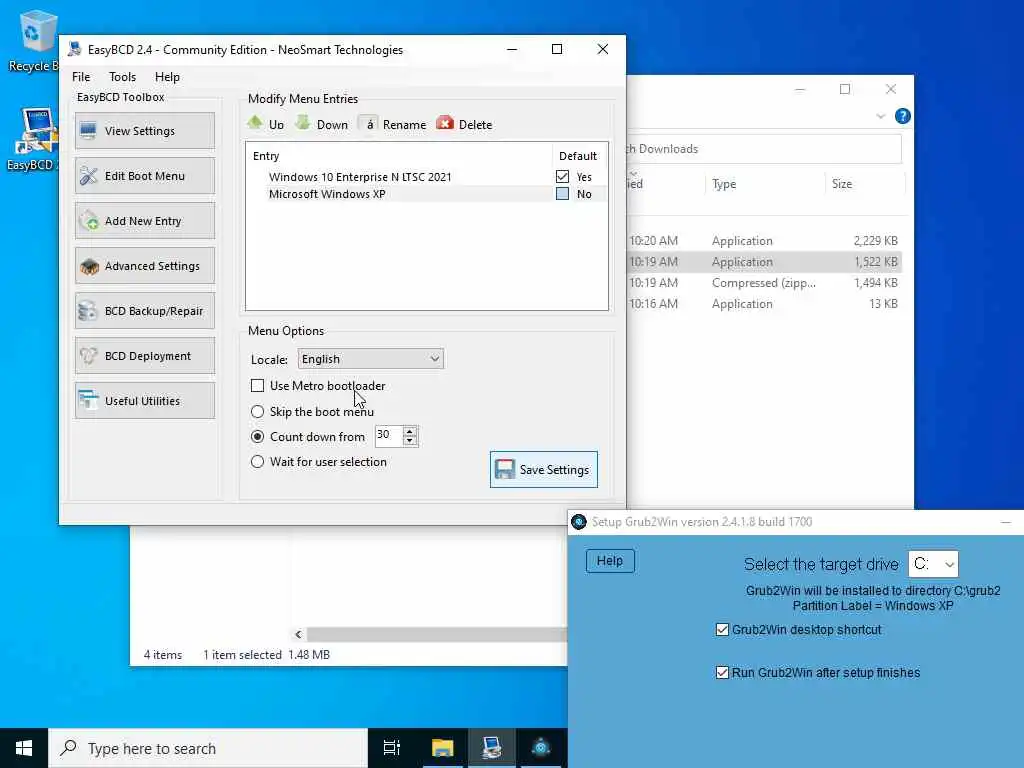1024x768 pixels.
Task: Click the Help button in Grub2Win setup
Action: tap(610, 561)
